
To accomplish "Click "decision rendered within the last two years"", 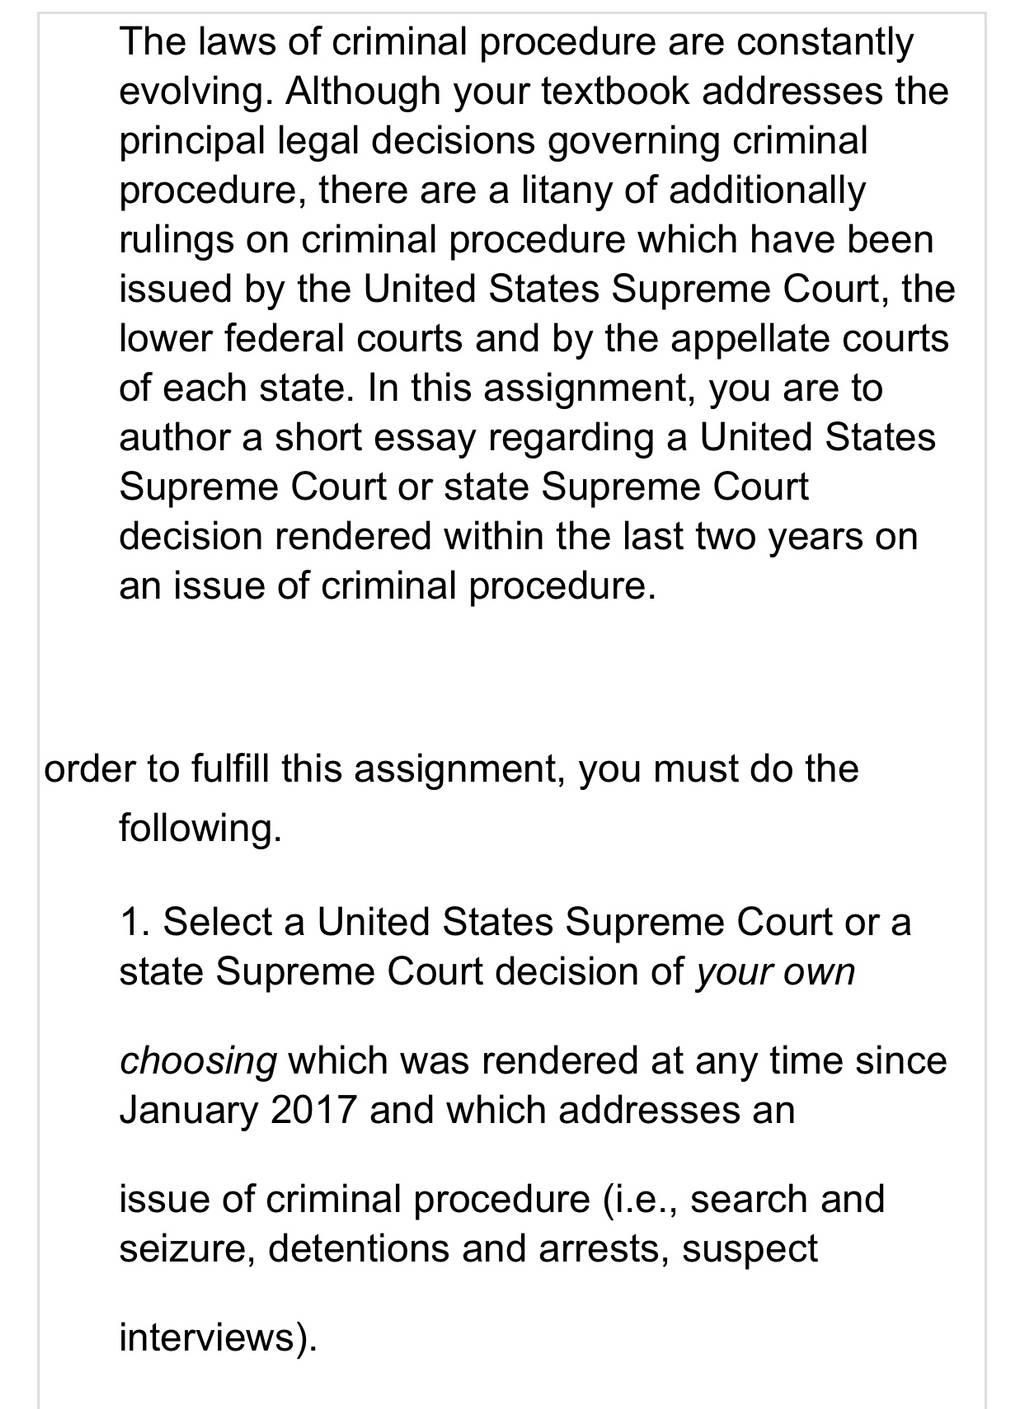I will pyautogui.click(x=491, y=537).
